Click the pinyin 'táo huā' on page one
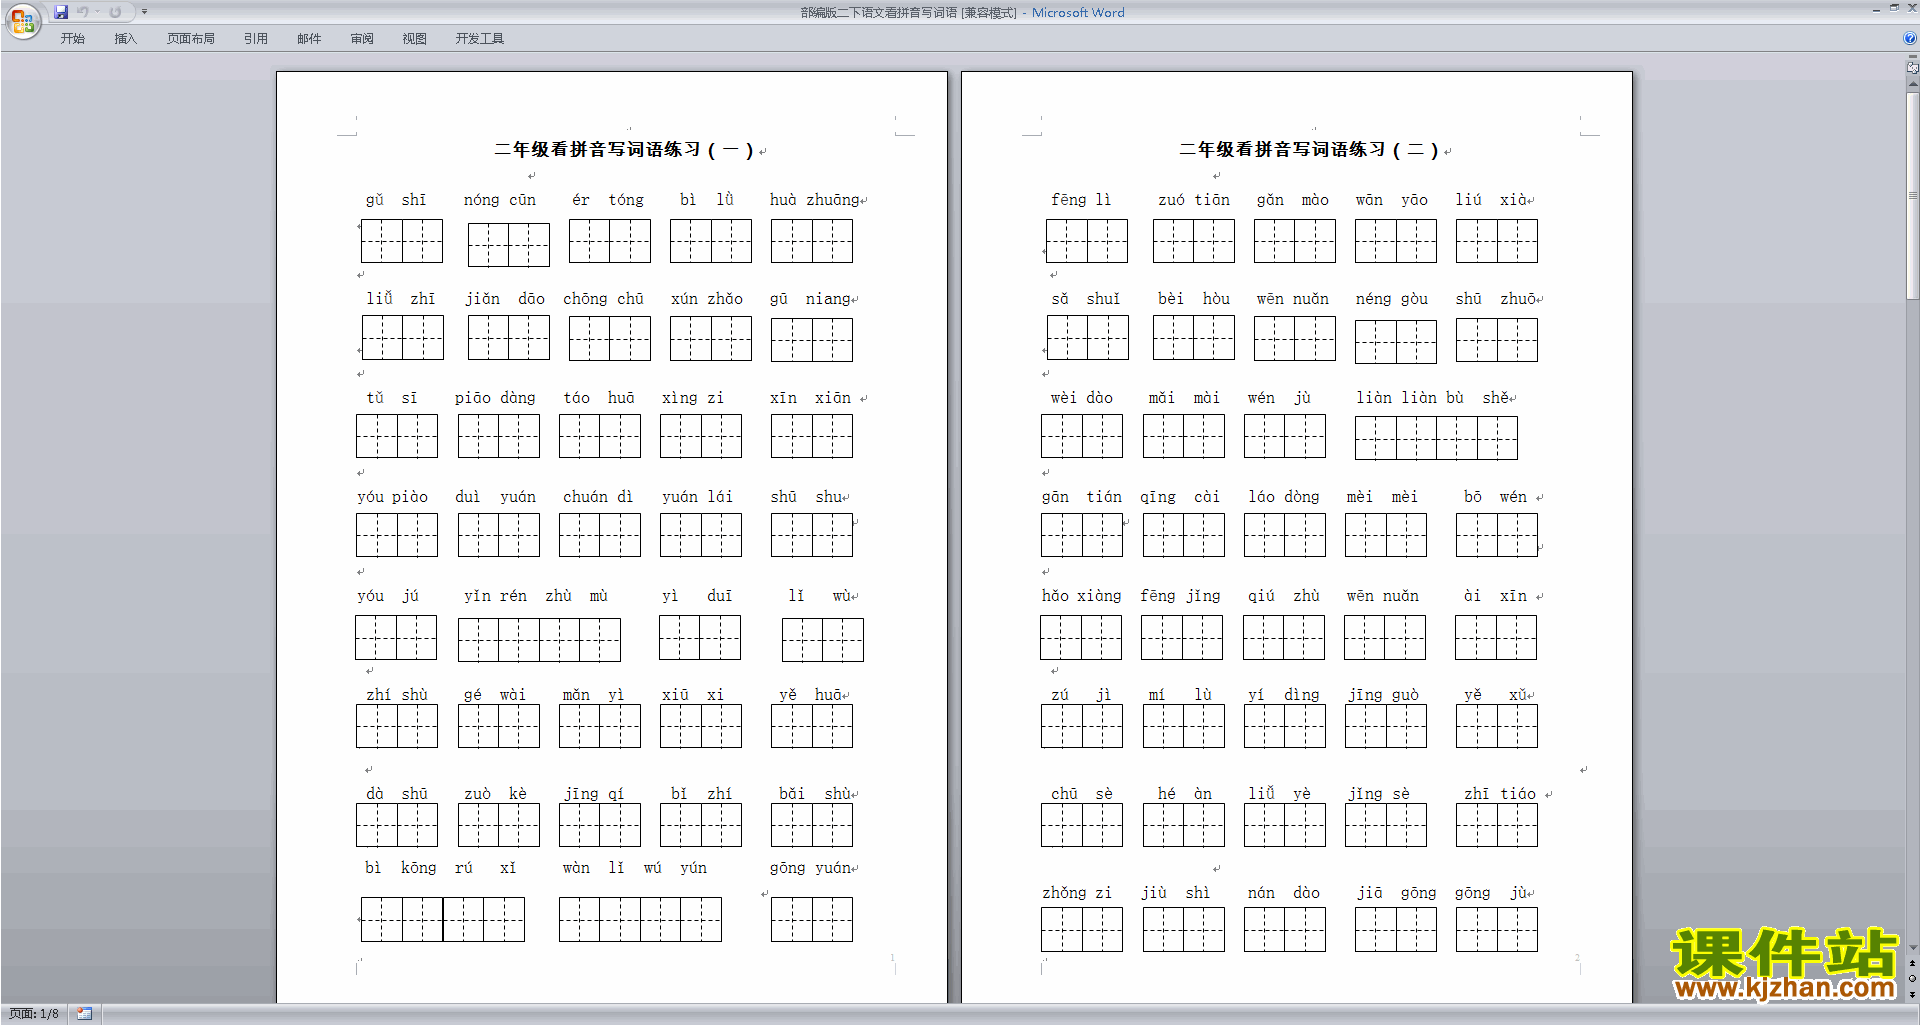This screenshot has height=1025, width=1920. click(599, 398)
